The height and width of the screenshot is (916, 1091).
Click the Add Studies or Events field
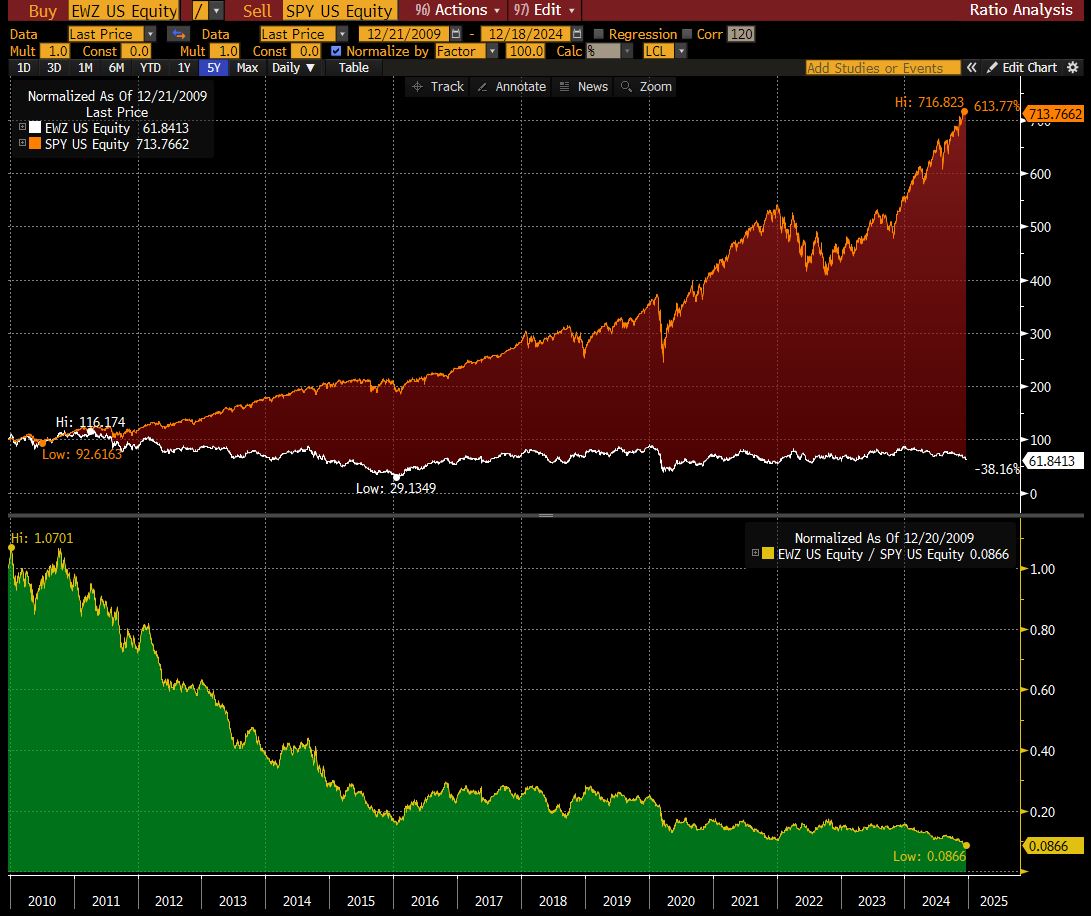point(882,68)
